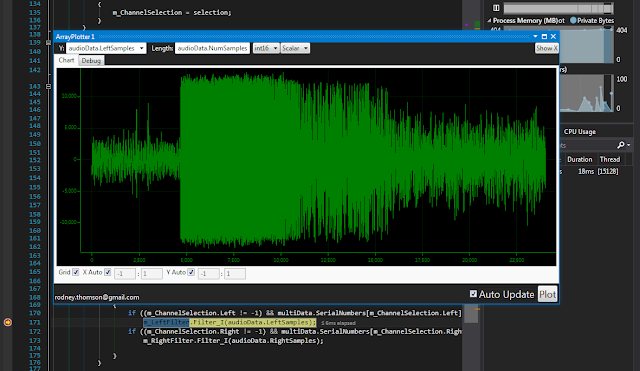
Task: Open the CPU Usage tab
Action: point(580,132)
